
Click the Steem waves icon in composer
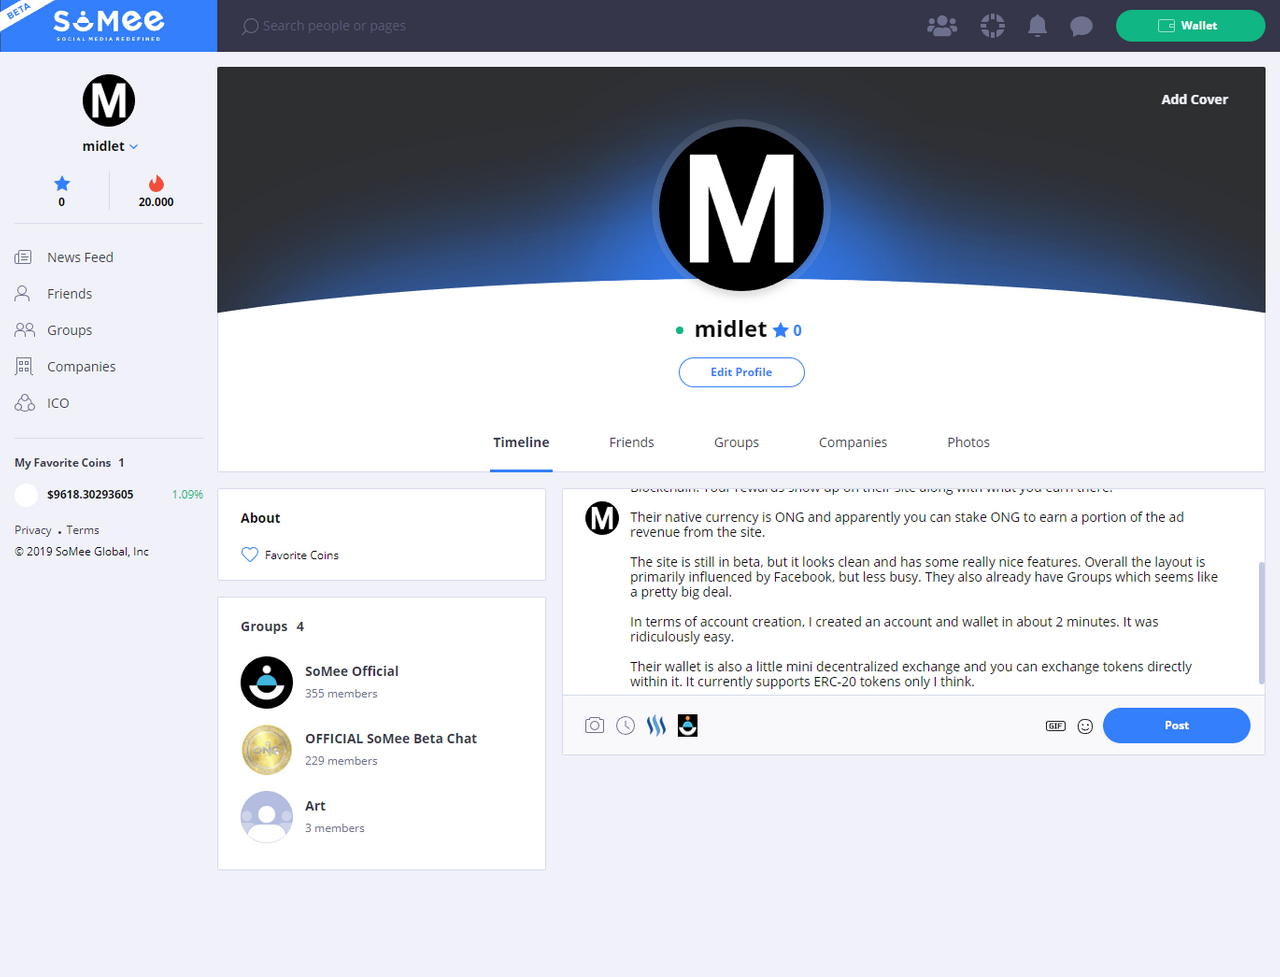tap(656, 726)
